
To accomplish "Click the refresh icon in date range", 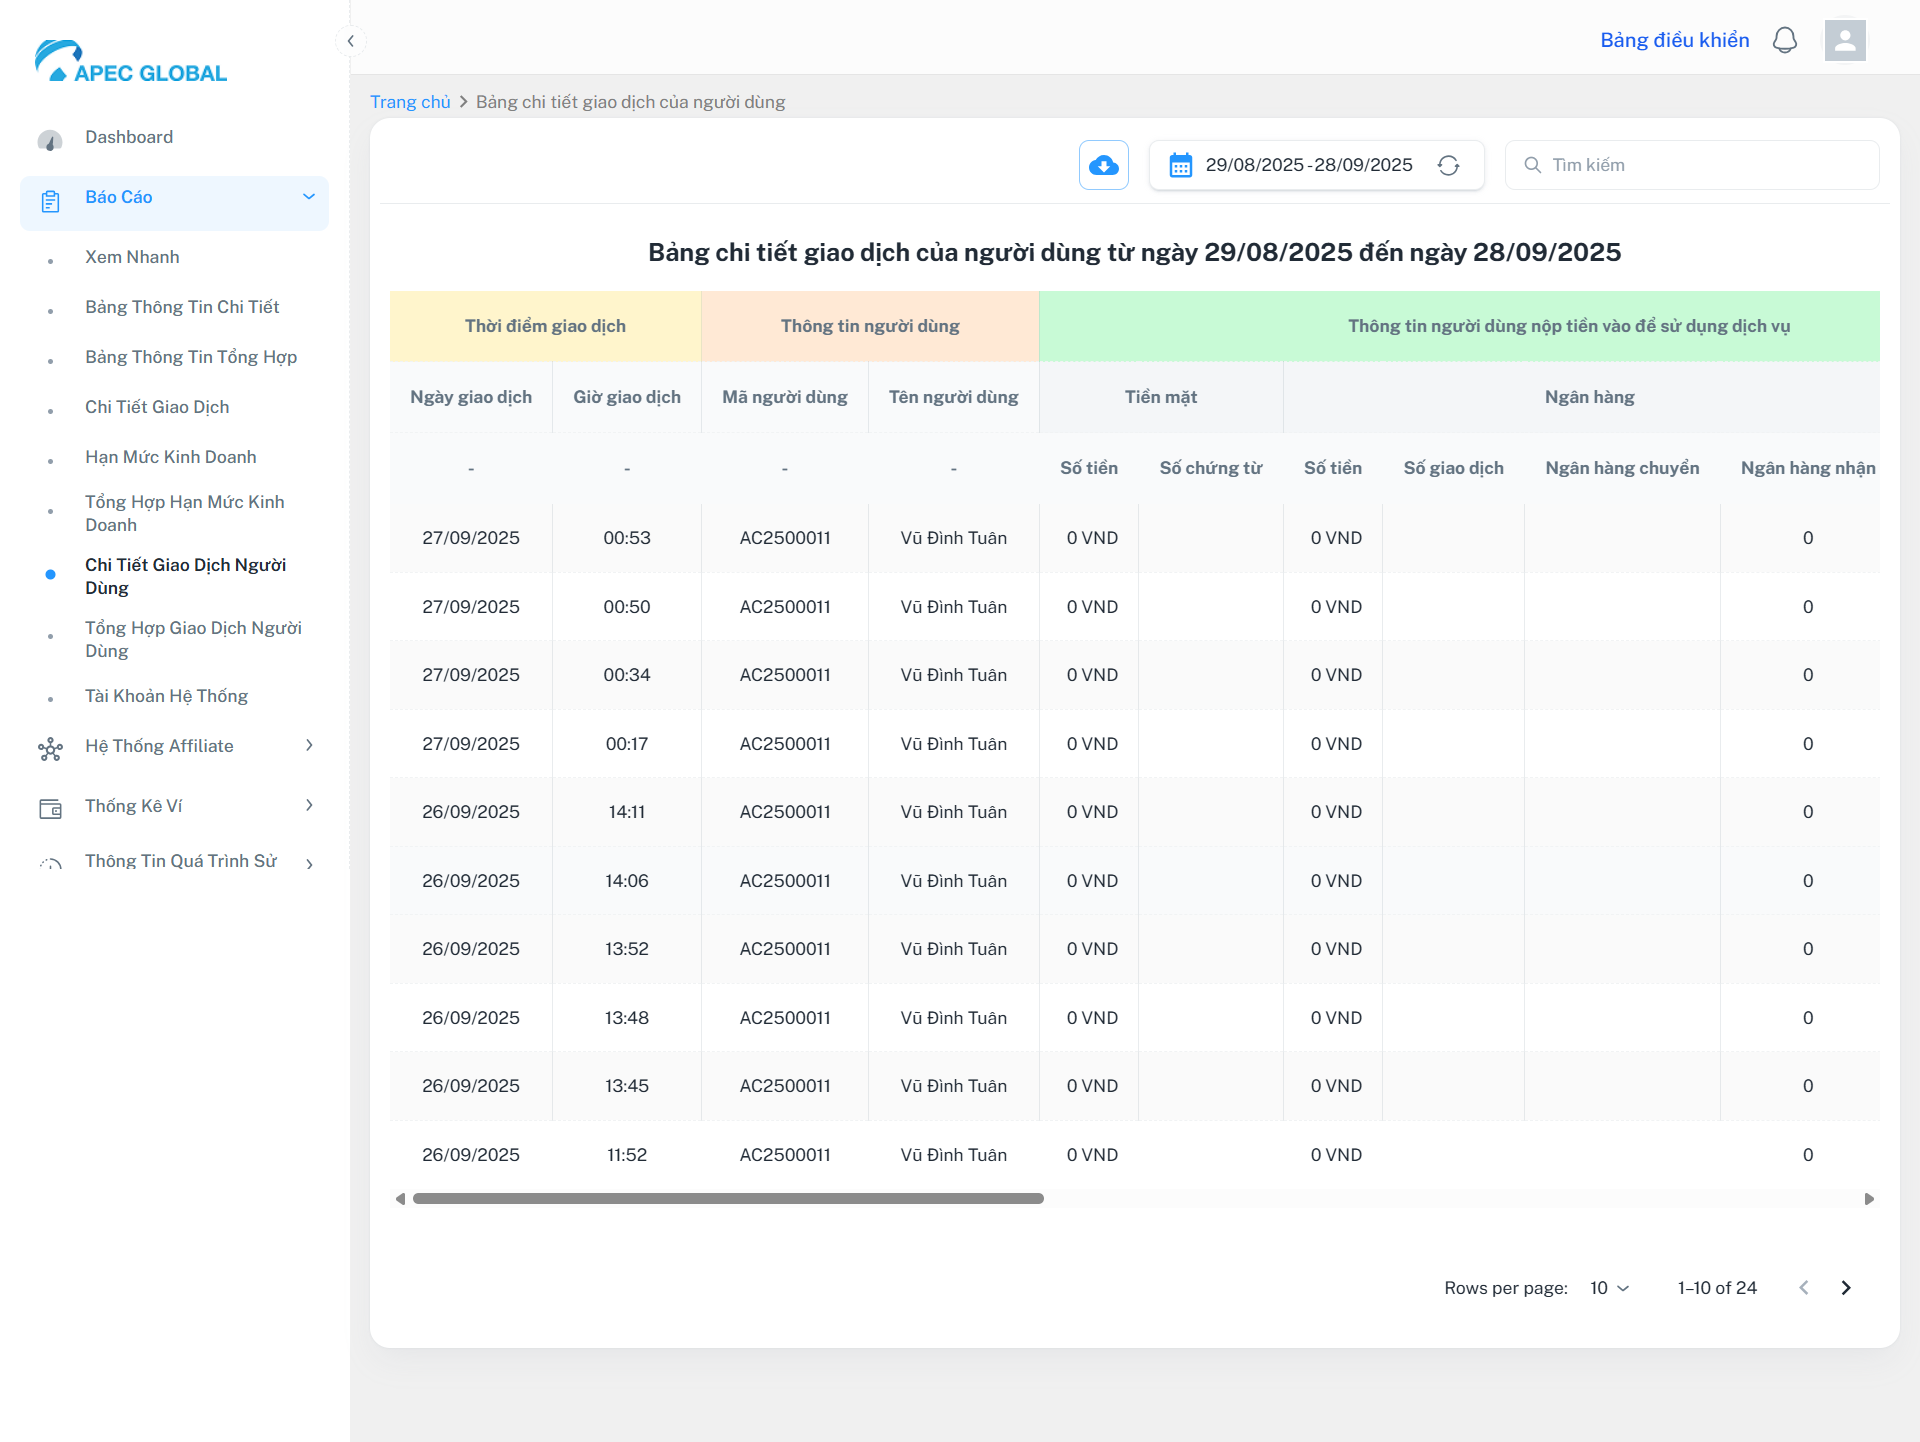I will pyautogui.click(x=1448, y=165).
